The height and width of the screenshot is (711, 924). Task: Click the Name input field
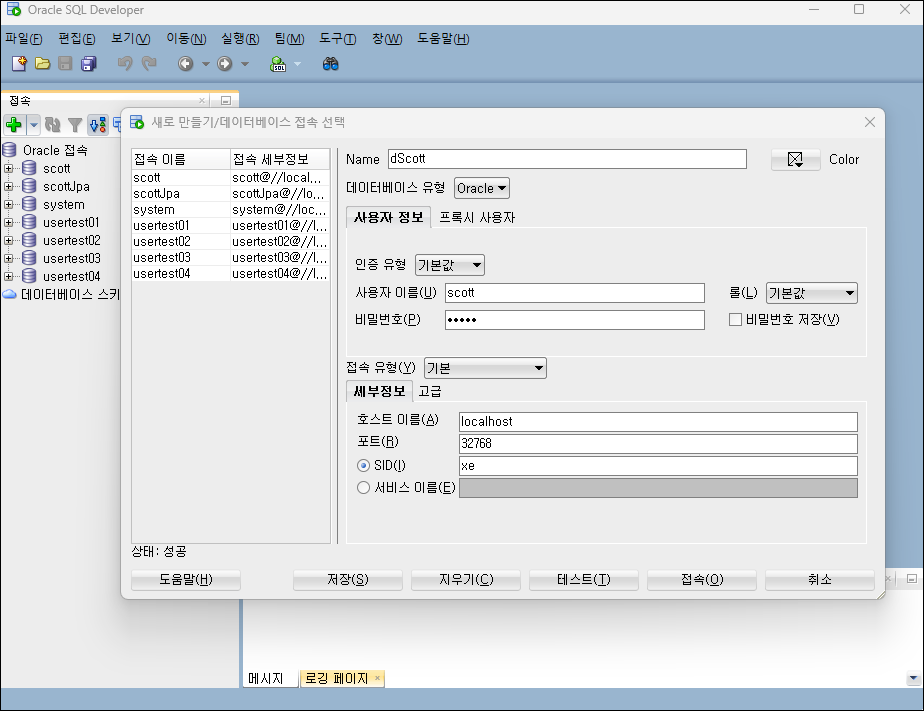tap(567, 159)
